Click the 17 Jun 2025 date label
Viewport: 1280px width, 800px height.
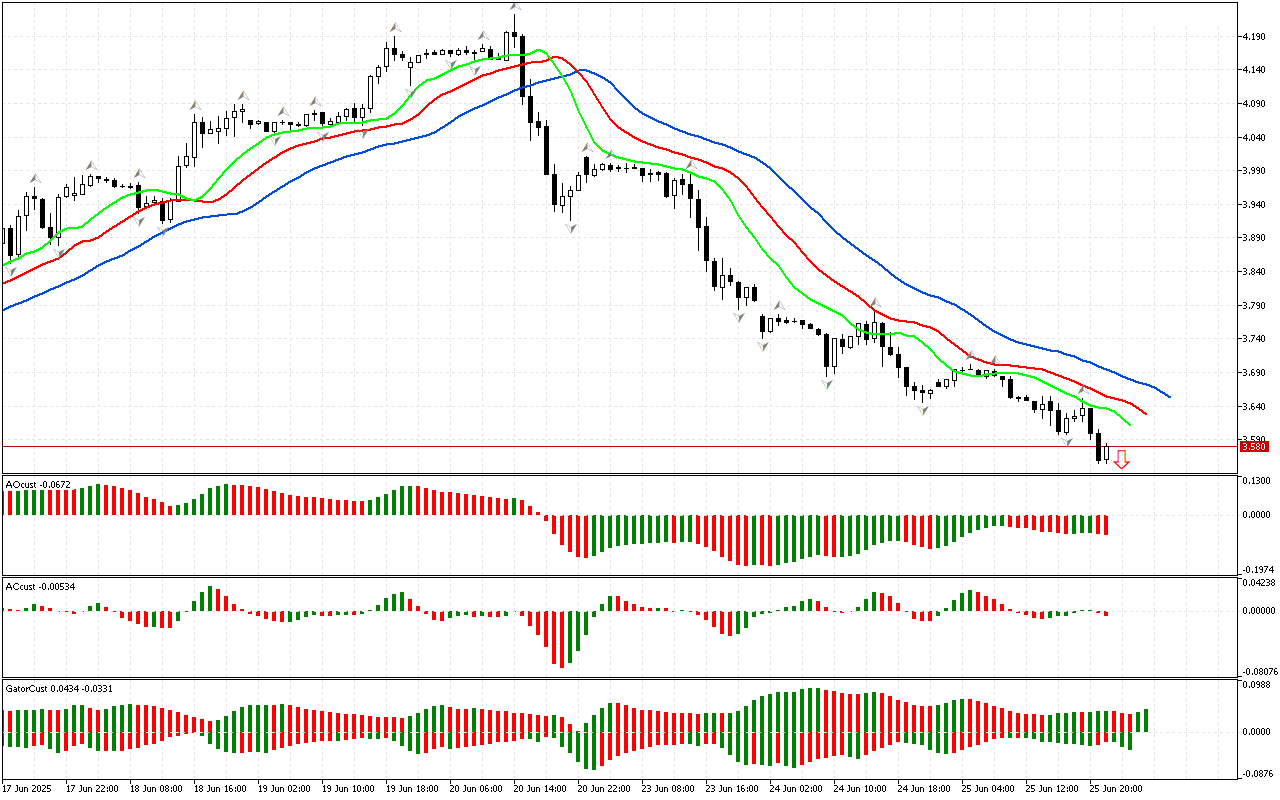[27, 788]
